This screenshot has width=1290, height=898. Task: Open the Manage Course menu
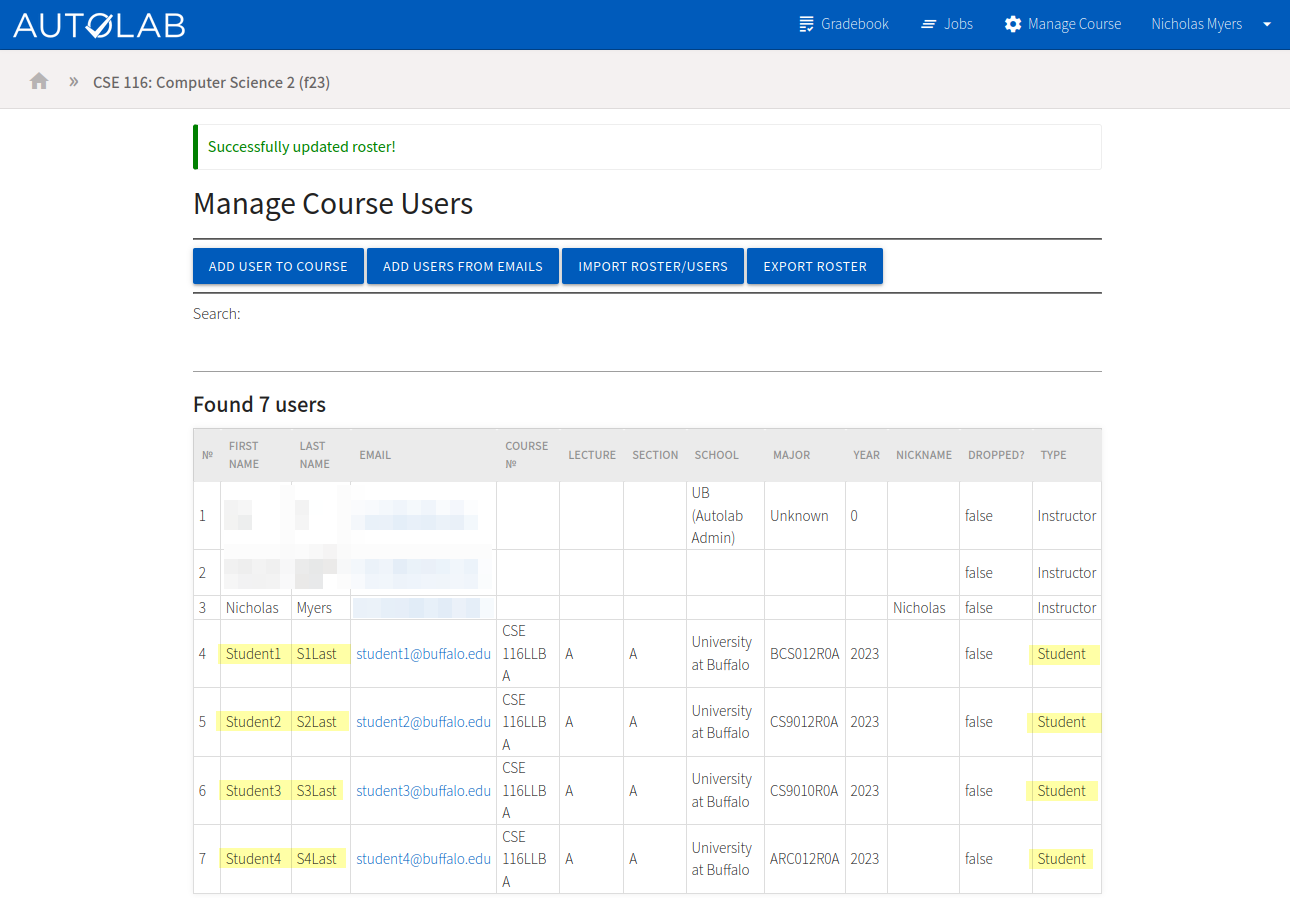point(1063,24)
